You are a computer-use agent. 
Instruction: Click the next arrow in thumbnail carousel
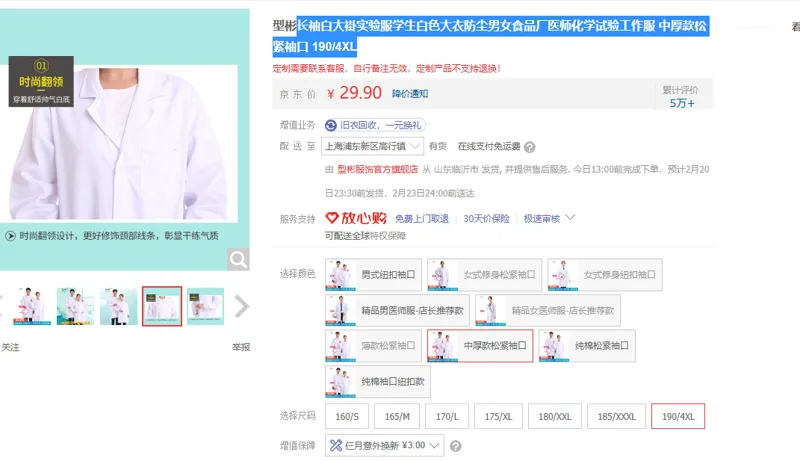point(241,306)
